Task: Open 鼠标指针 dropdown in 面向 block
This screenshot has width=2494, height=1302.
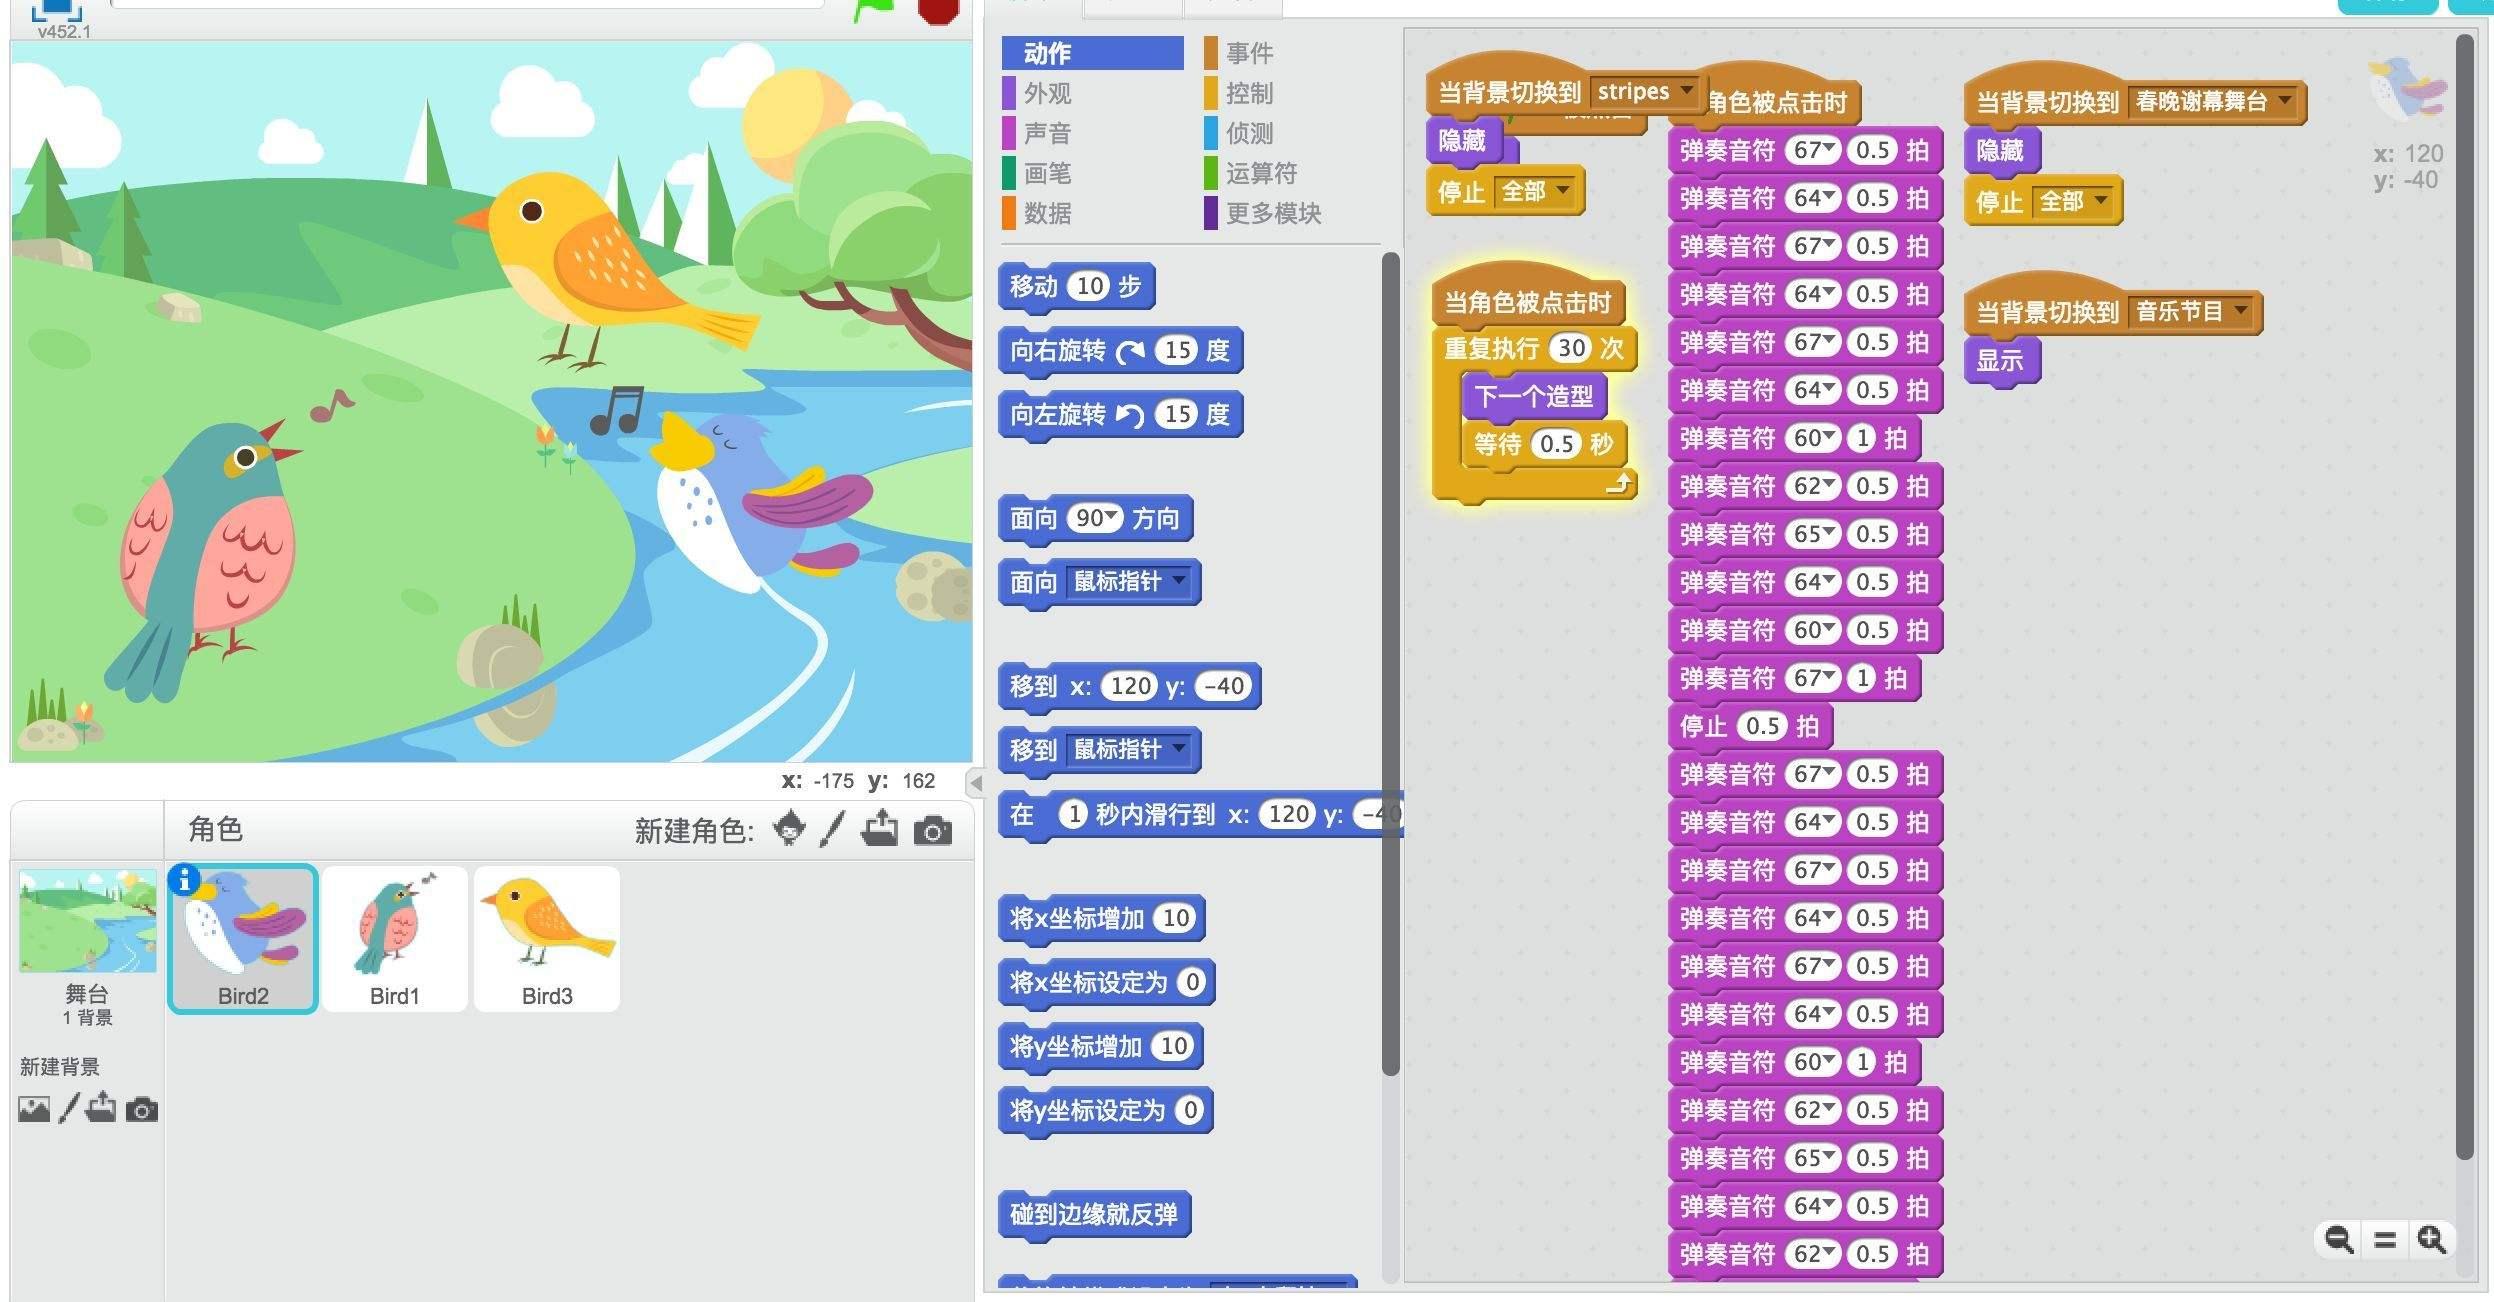Action: coord(1179,580)
